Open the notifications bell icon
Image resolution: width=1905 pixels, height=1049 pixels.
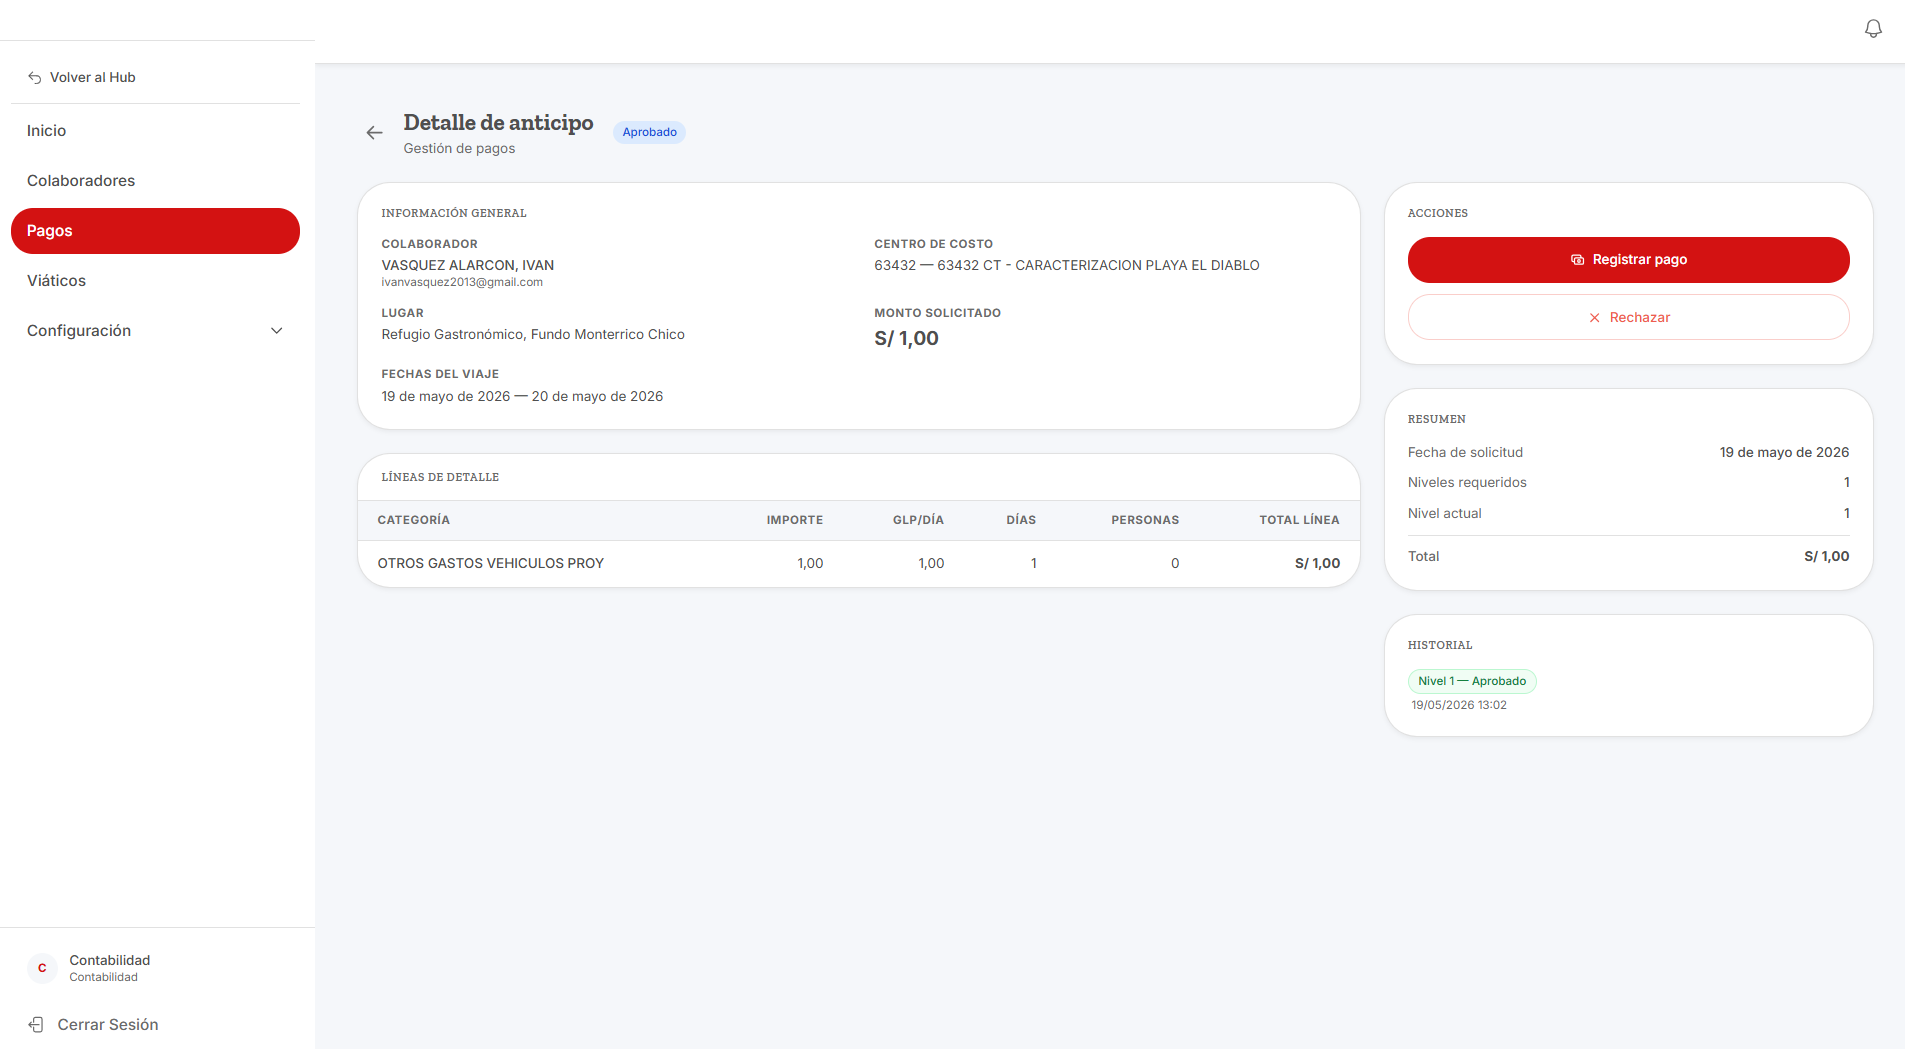click(1873, 29)
